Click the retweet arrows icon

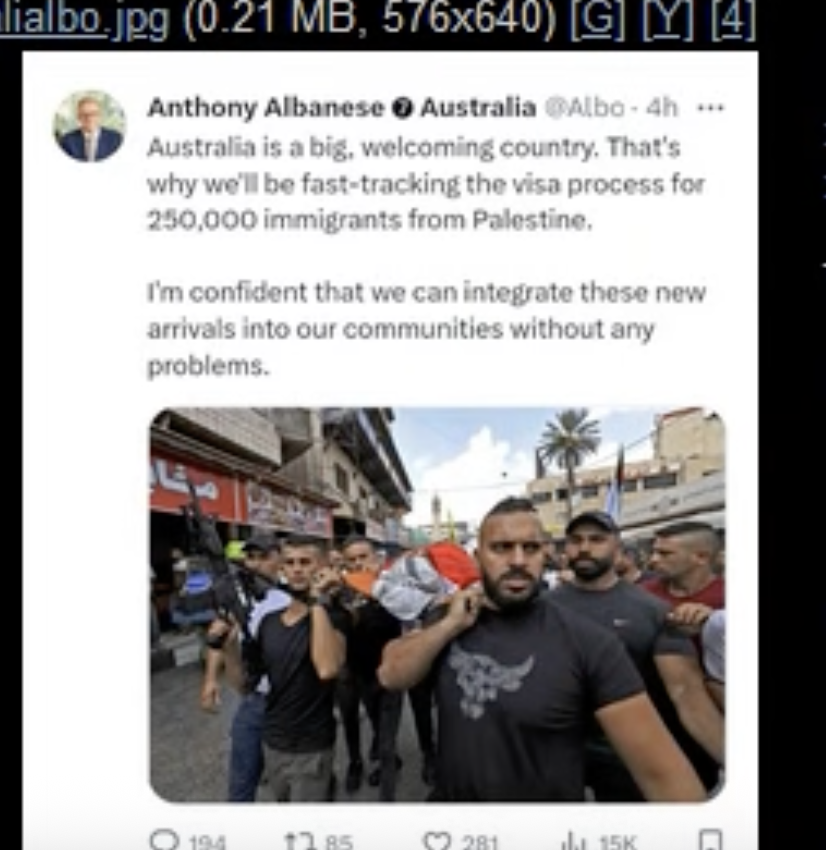[299, 841]
